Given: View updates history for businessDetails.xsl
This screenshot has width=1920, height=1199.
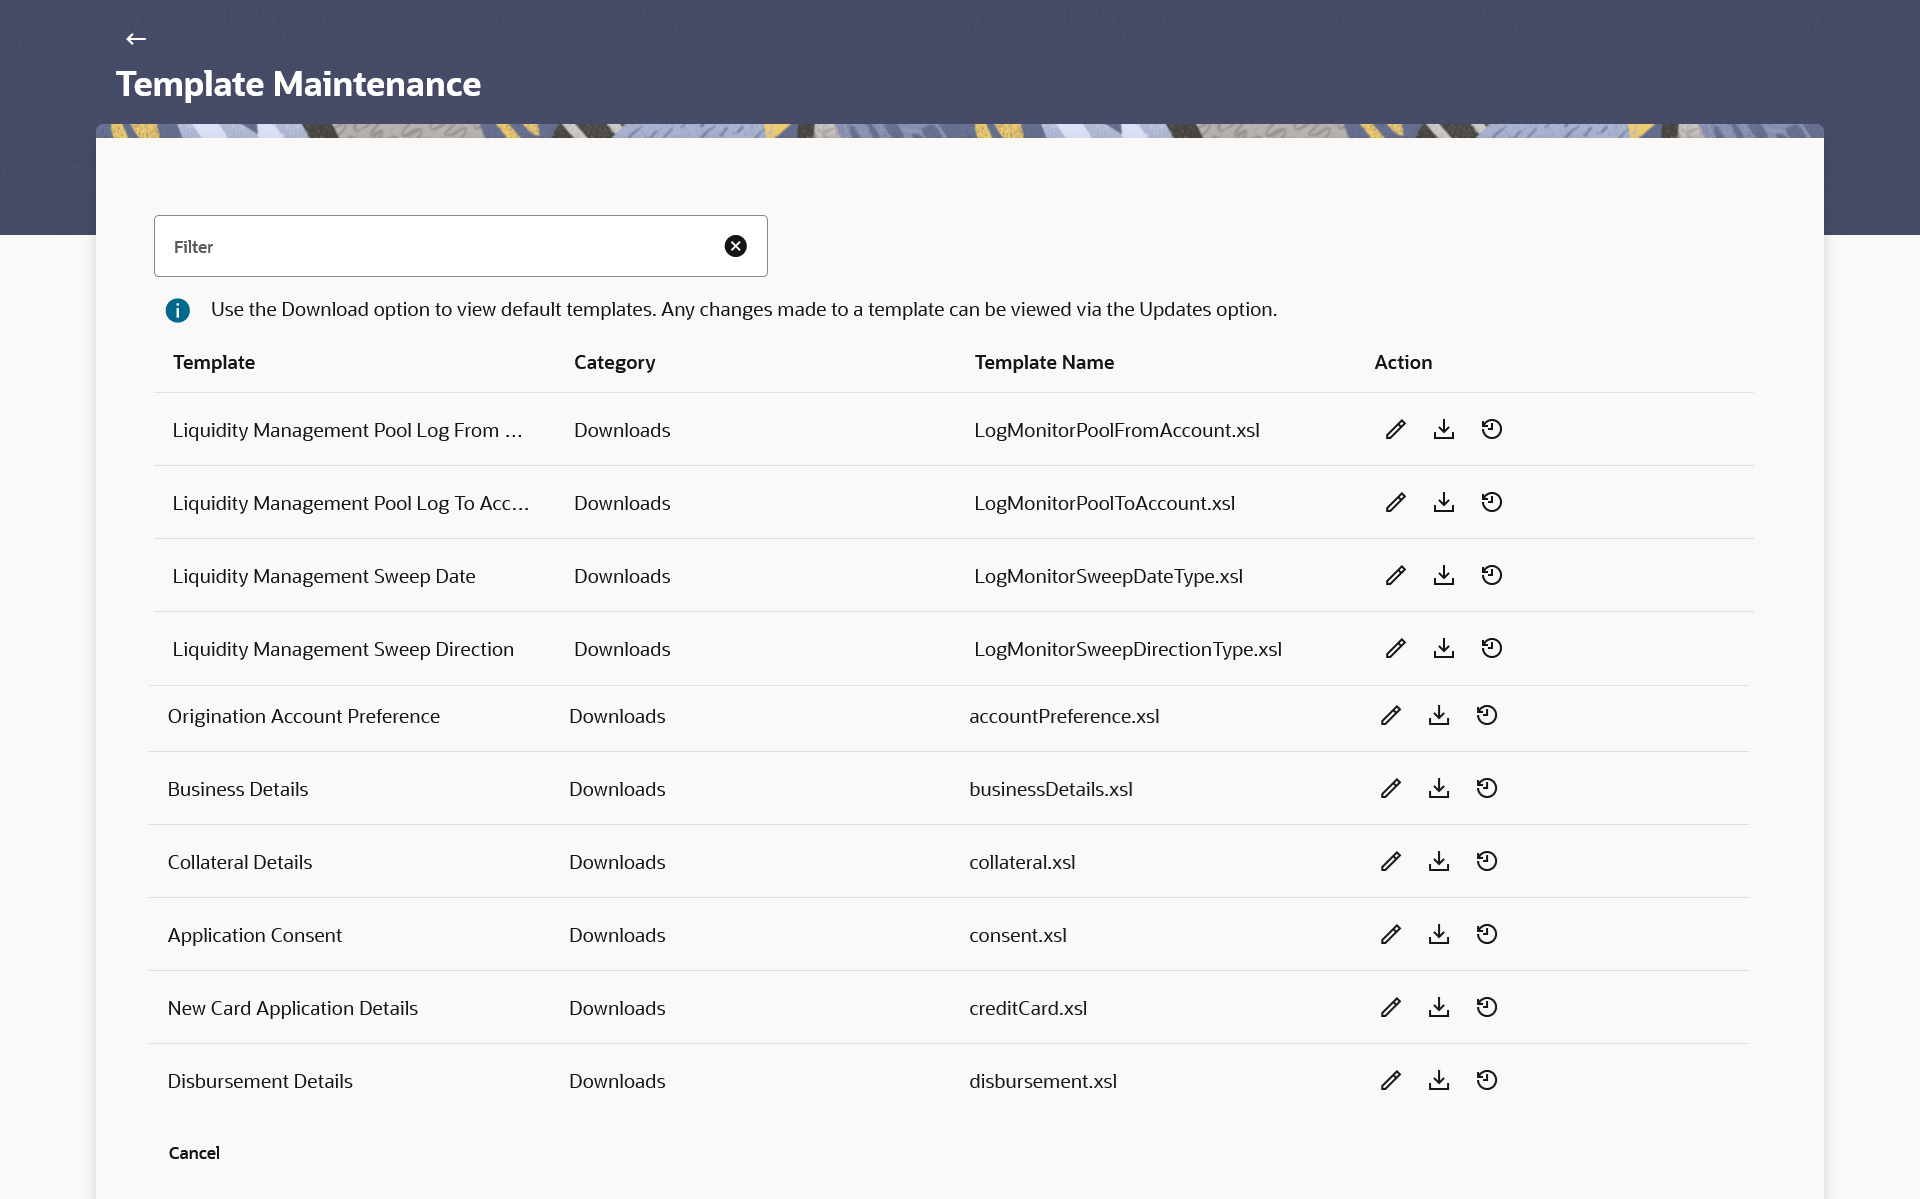Looking at the screenshot, I should (x=1486, y=789).
